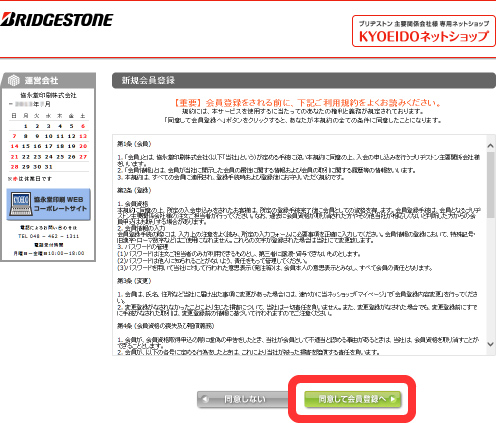496x423 pixels.
Task: Open the Kyoeido corporate site banner
Action: 48,204
